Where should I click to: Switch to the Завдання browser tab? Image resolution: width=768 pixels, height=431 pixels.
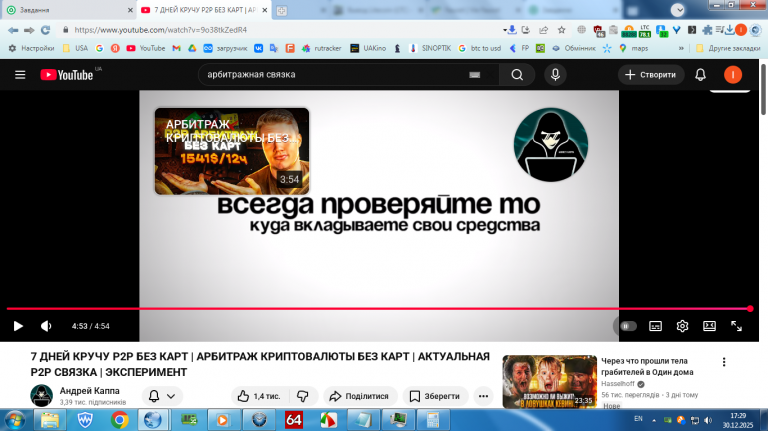coord(69,10)
